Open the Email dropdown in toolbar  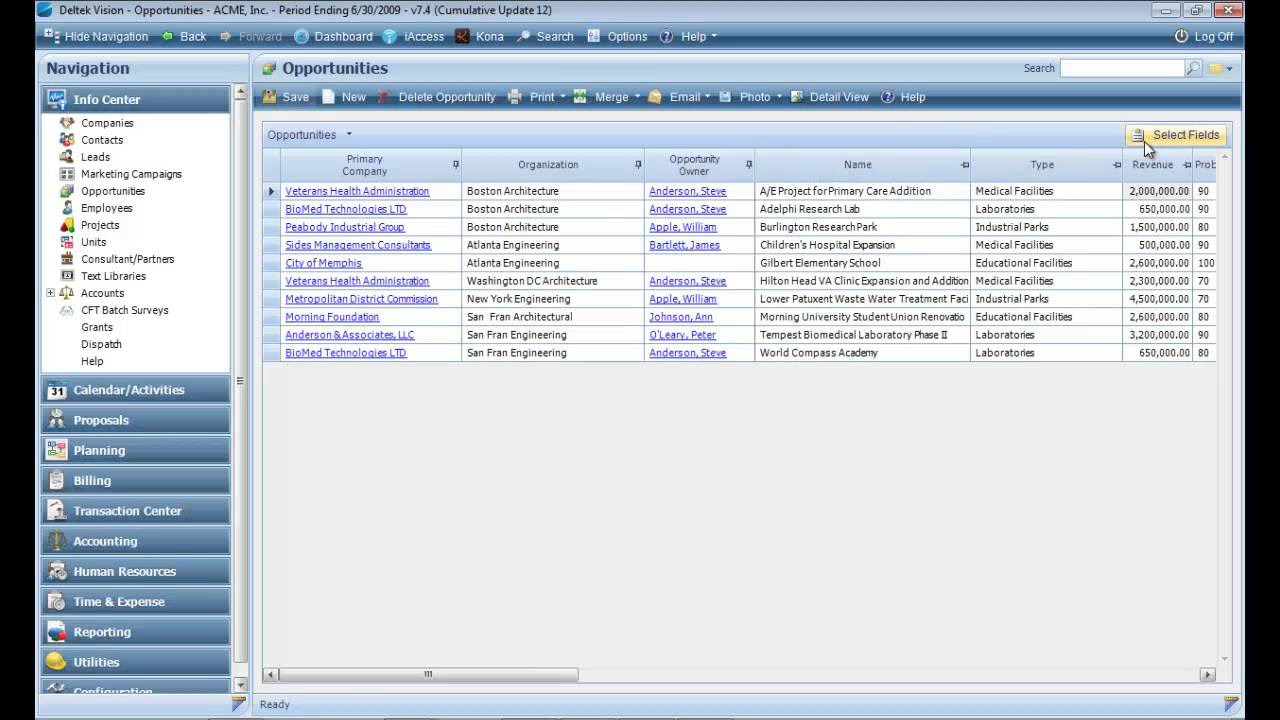(707, 97)
